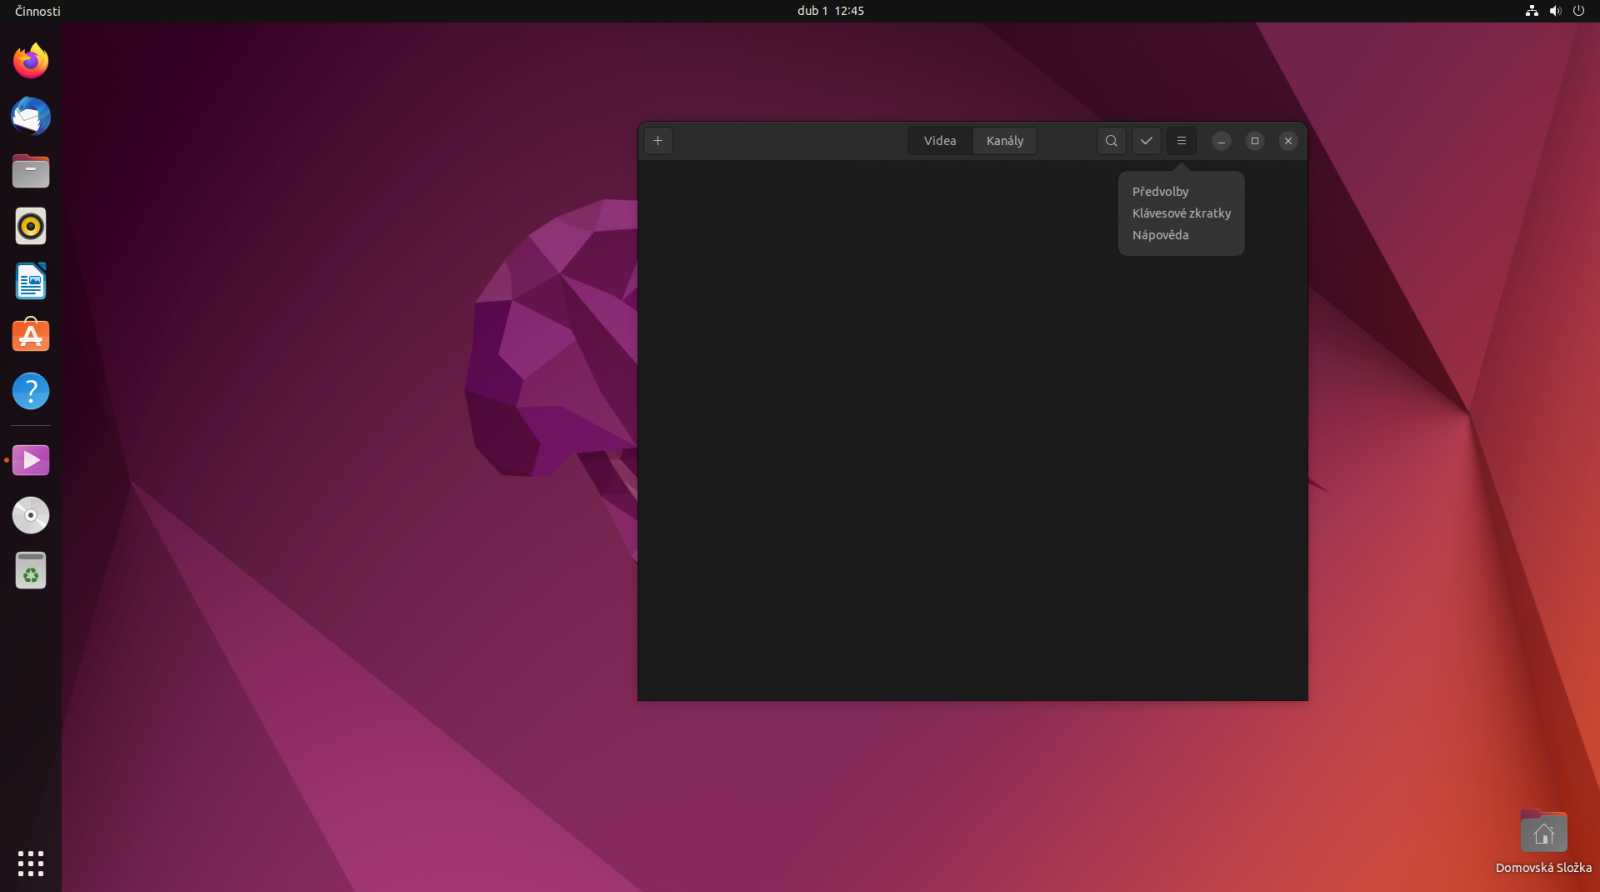Open Předvolby from the menu

(1181, 191)
